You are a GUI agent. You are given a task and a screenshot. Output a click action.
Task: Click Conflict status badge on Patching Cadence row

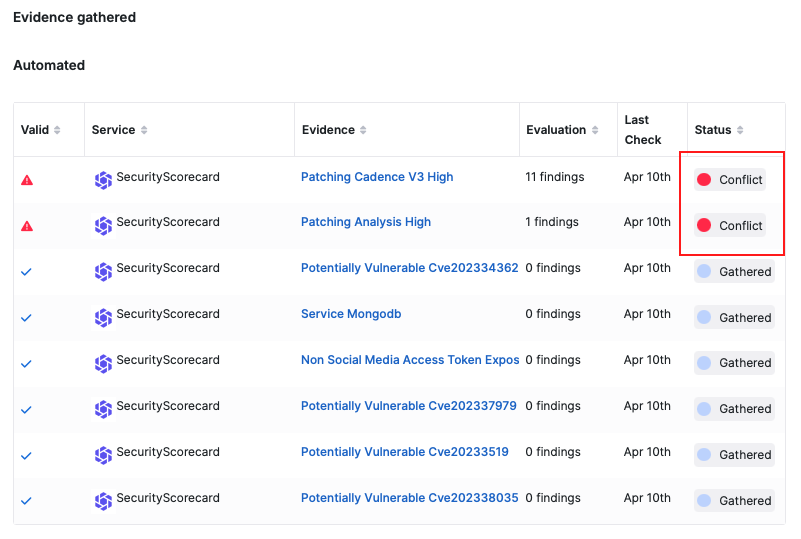(729, 180)
